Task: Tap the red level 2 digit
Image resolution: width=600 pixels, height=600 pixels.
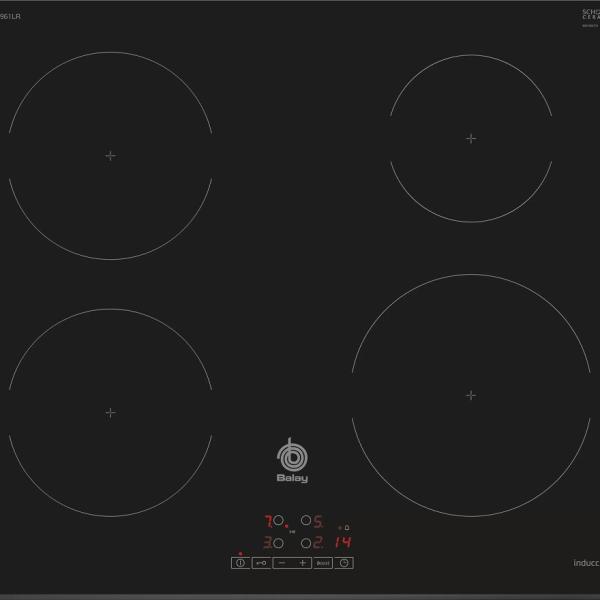Action: pyautogui.click(x=318, y=543)
